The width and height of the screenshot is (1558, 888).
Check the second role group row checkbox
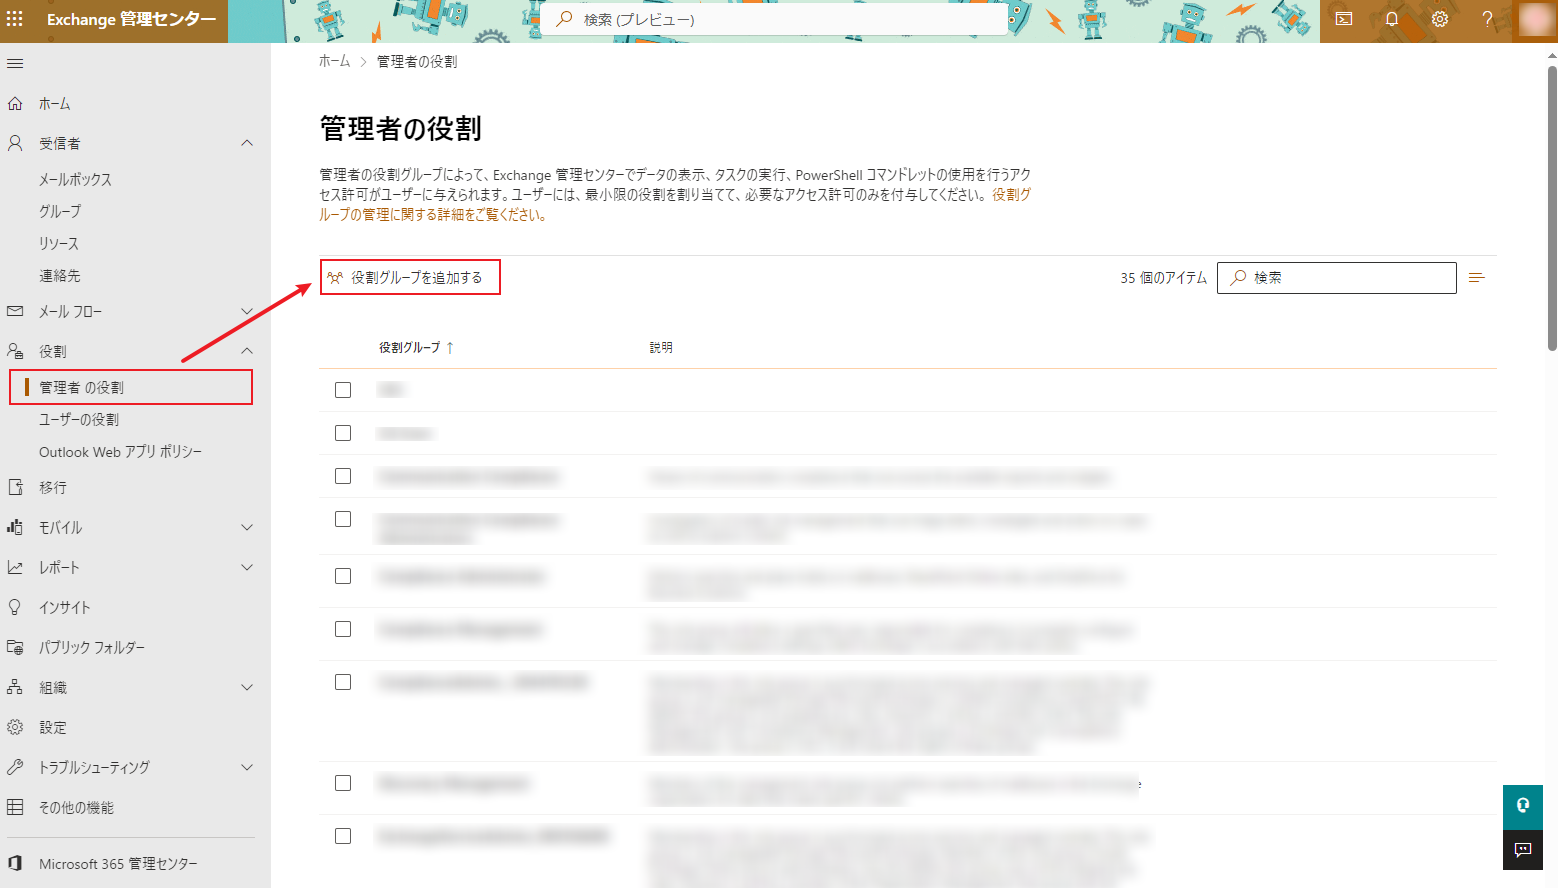343,433
